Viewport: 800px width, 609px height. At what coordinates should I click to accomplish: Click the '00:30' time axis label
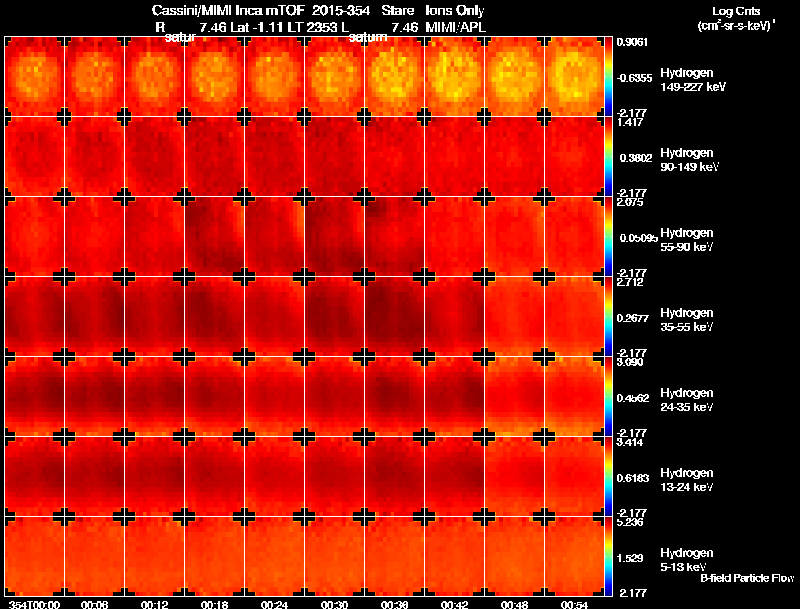pyautogui.click(x=334, y=605)
